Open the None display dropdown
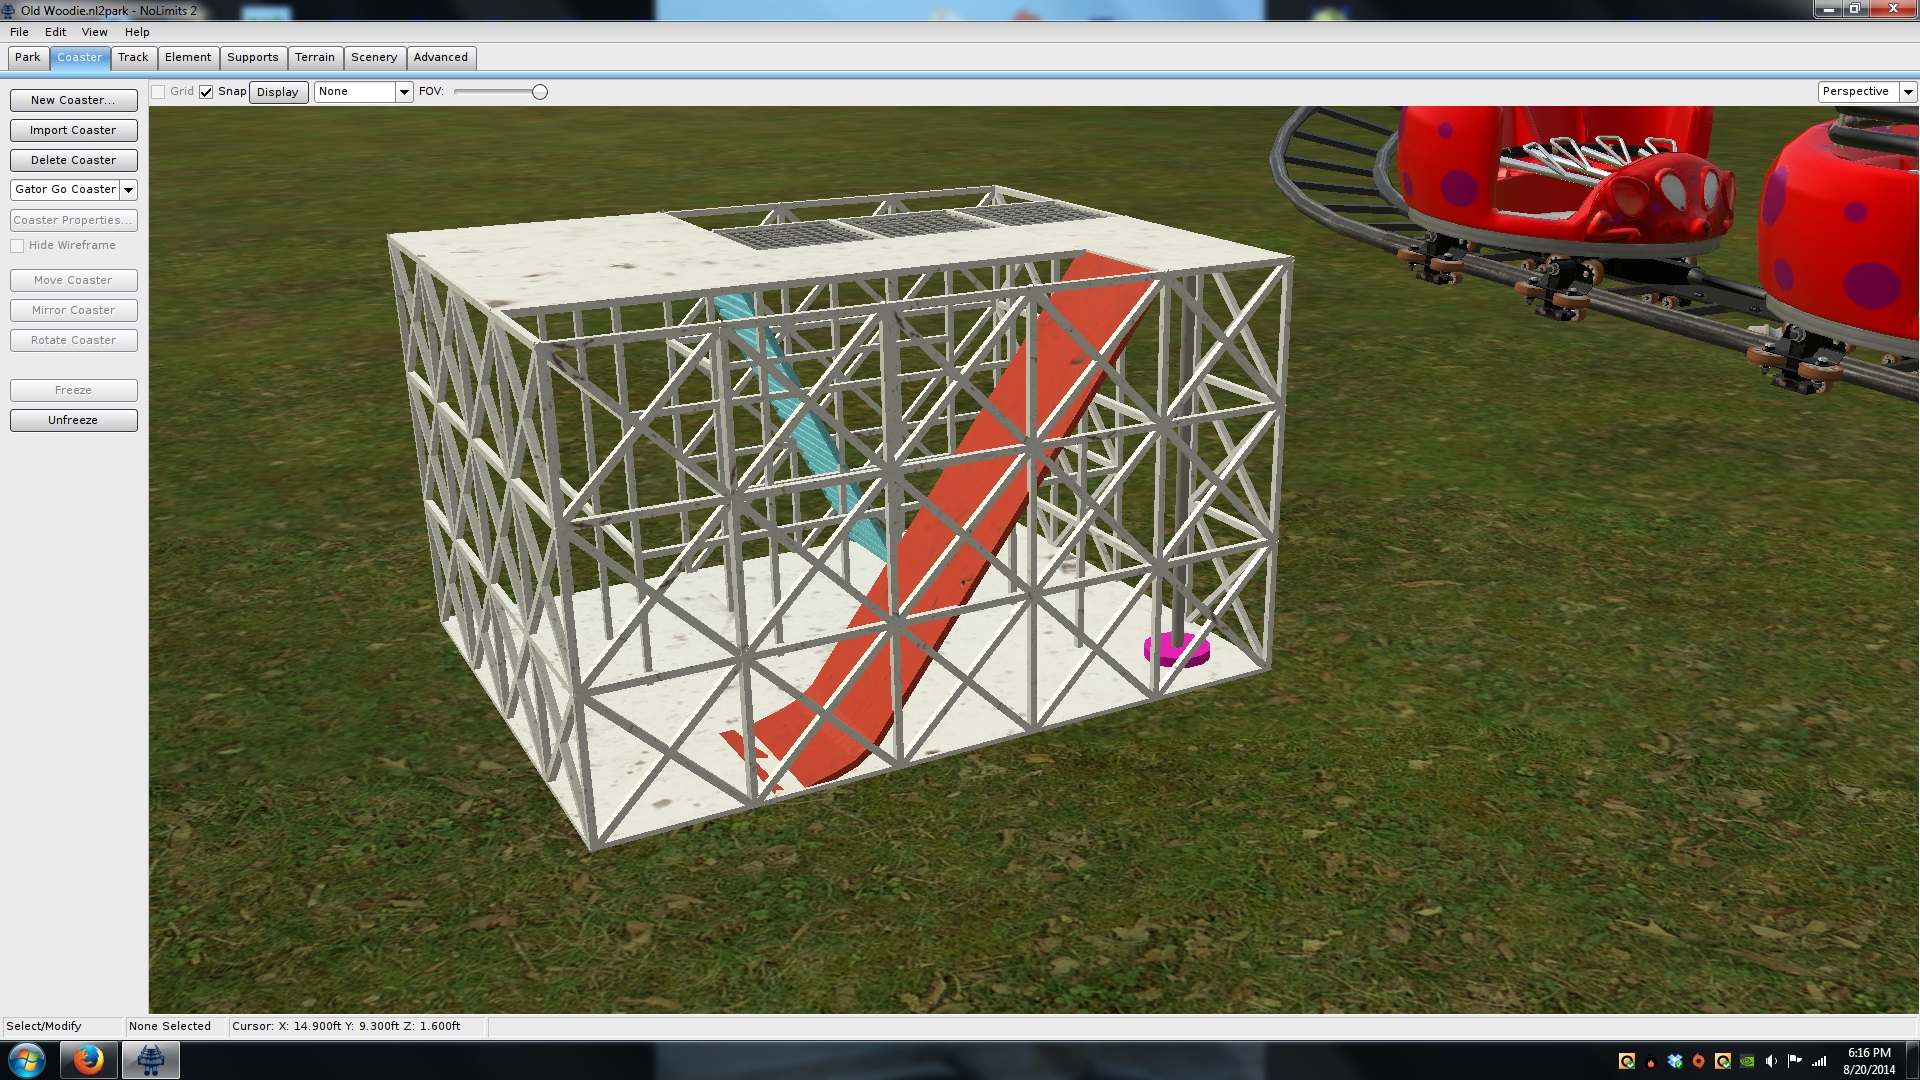 tap(404, 92)
